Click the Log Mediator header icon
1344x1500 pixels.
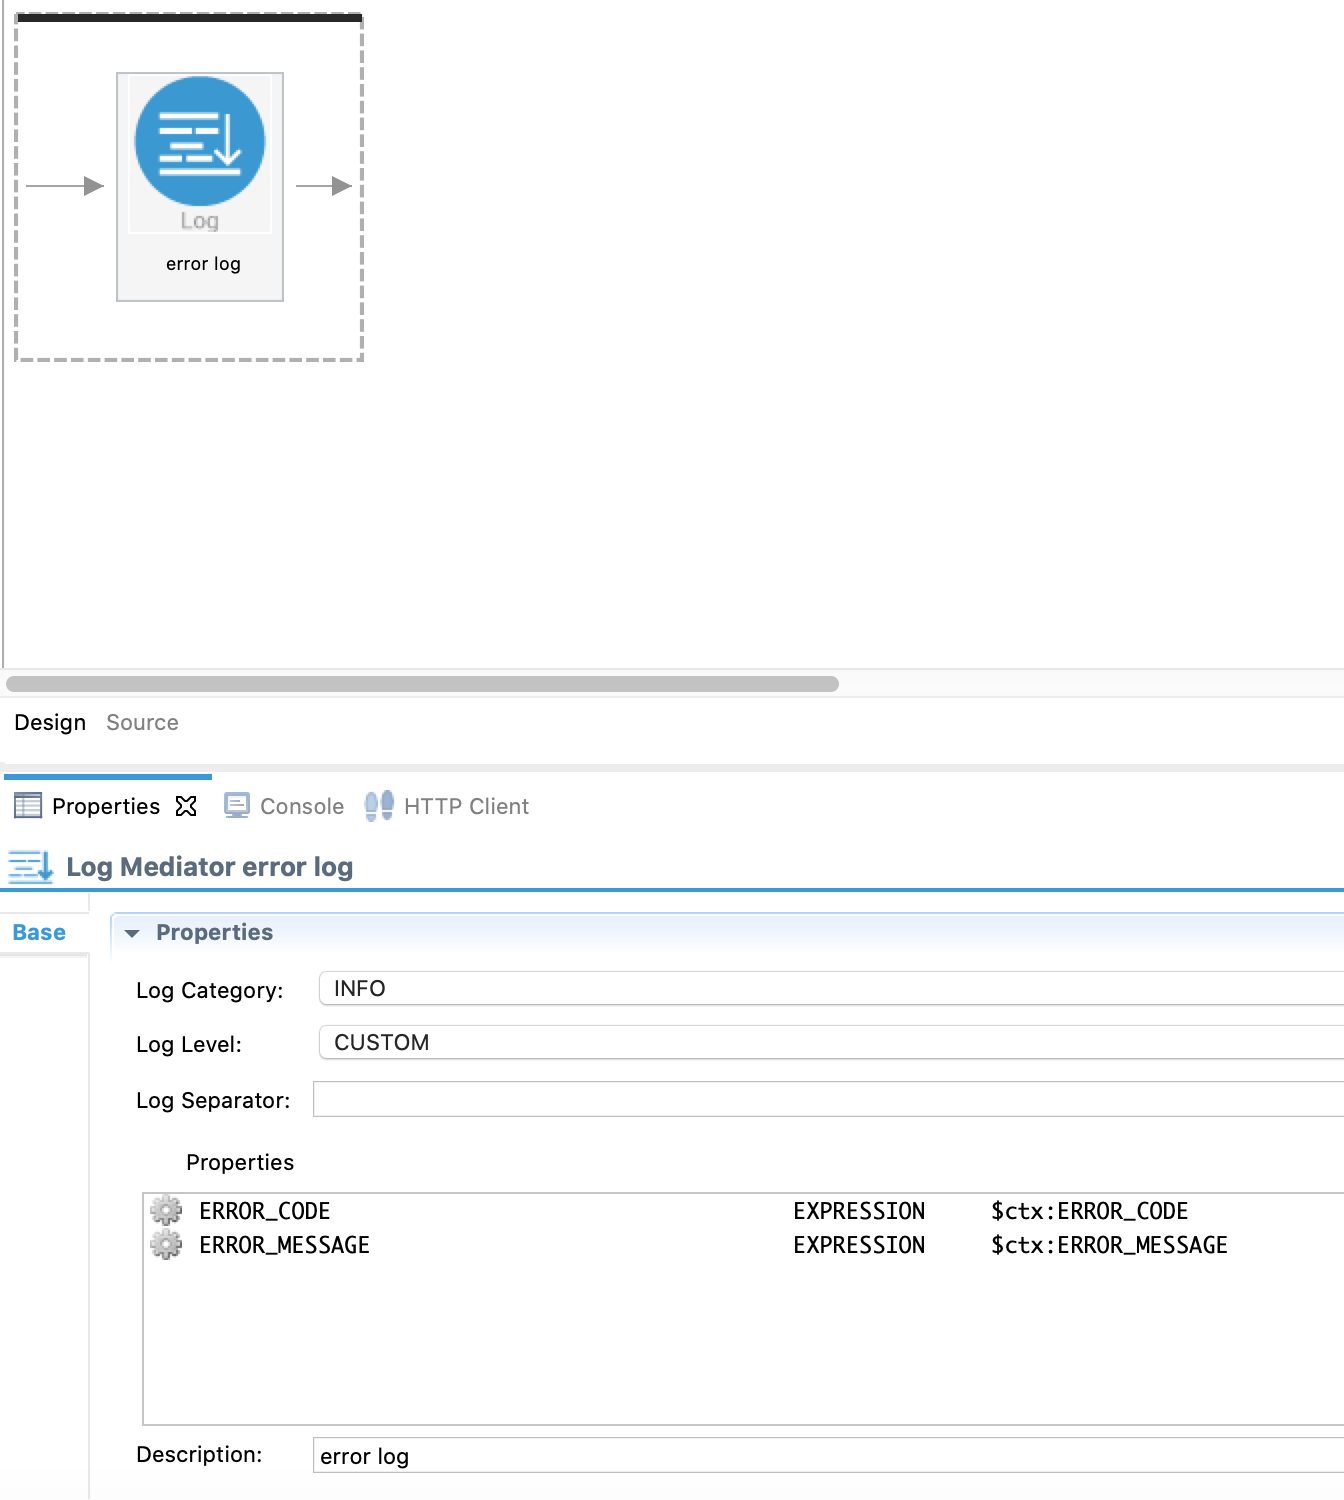tap(30, 867)
